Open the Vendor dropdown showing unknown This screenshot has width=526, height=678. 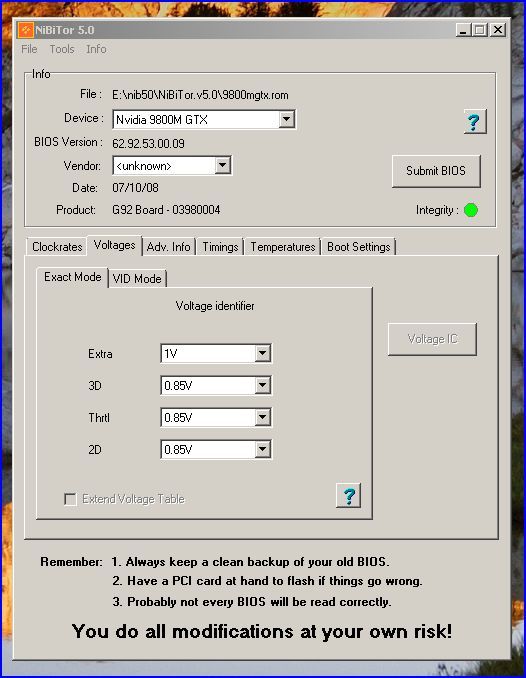point(172,166)
